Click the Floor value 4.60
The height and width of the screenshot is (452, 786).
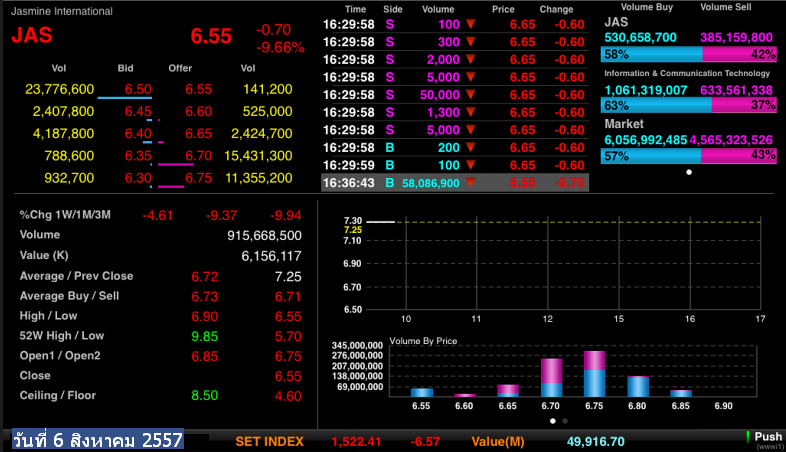click(288, 396)
